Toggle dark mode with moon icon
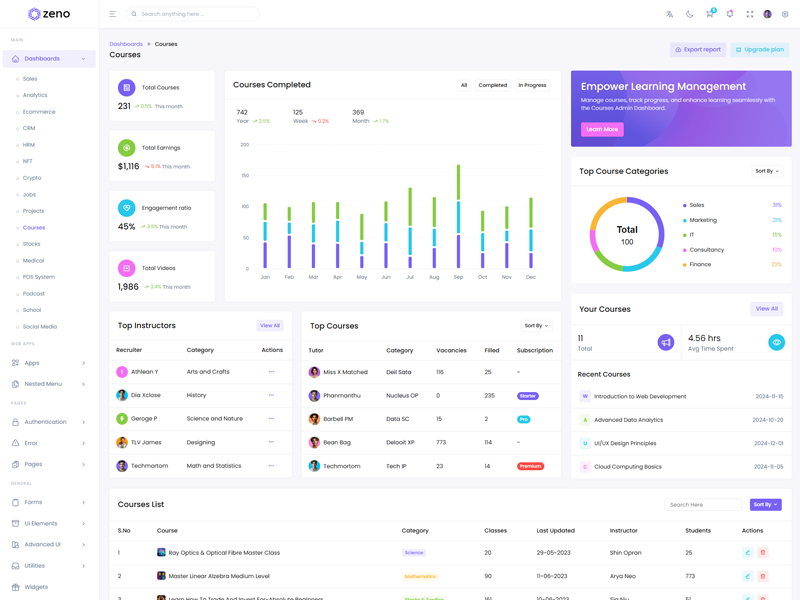Screen dimensions: 800x600 pos(690,14)
